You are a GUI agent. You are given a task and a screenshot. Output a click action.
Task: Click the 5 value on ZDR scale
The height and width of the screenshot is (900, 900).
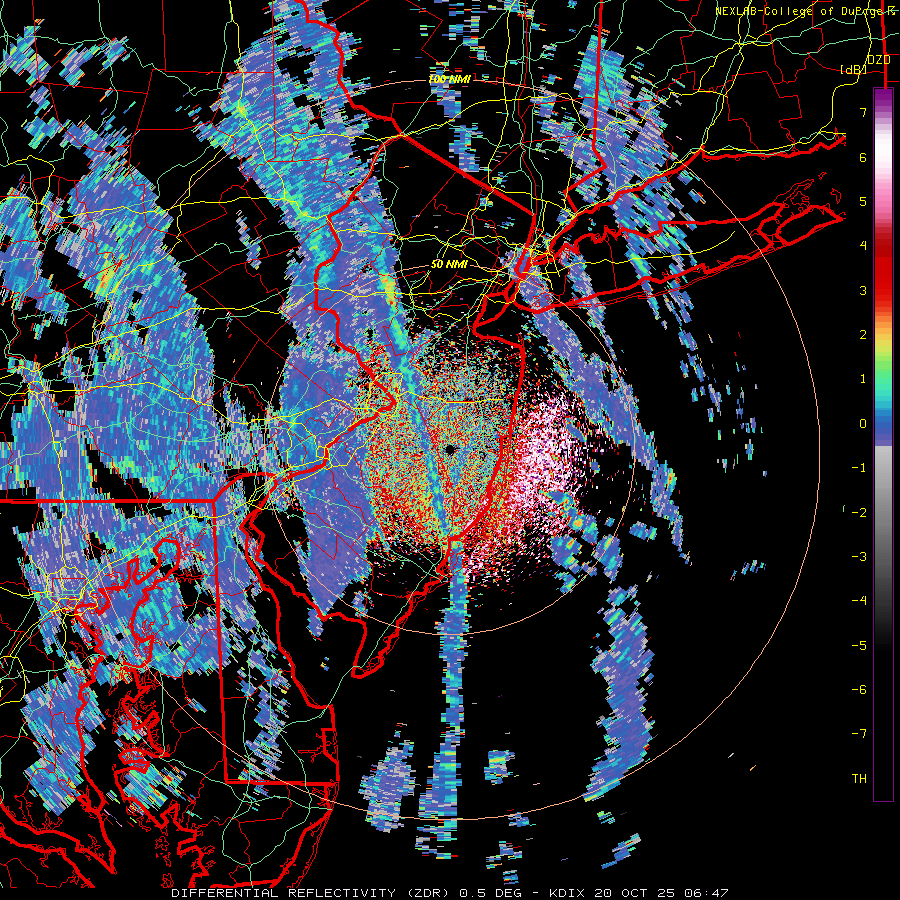pos(863,201)
